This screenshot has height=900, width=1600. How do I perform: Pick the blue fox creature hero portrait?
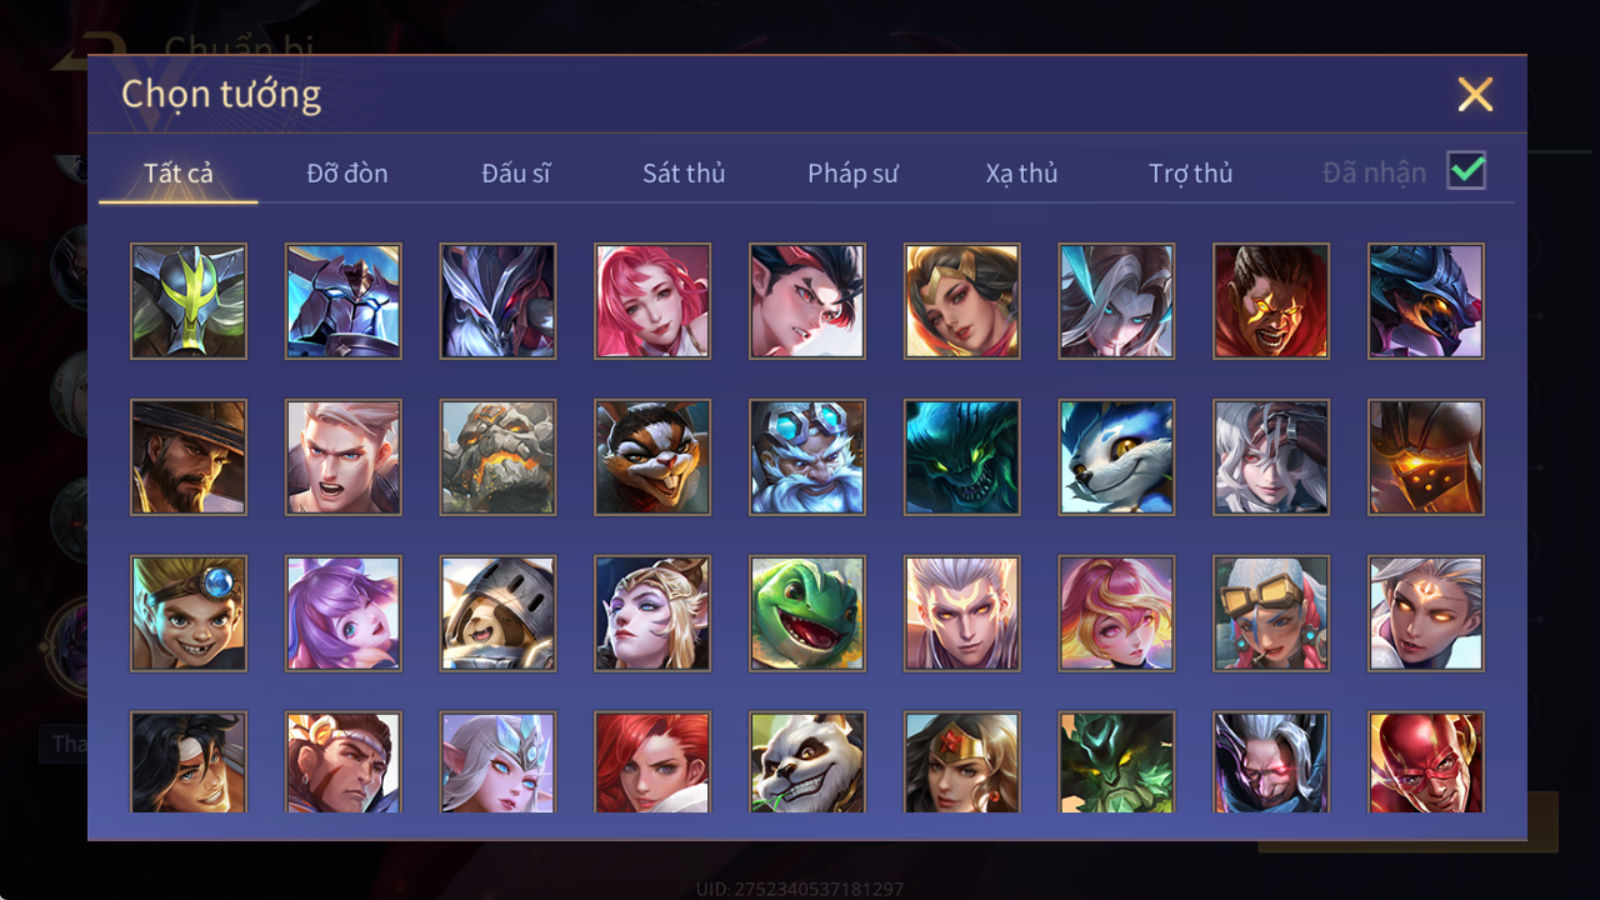point(1116,457)
